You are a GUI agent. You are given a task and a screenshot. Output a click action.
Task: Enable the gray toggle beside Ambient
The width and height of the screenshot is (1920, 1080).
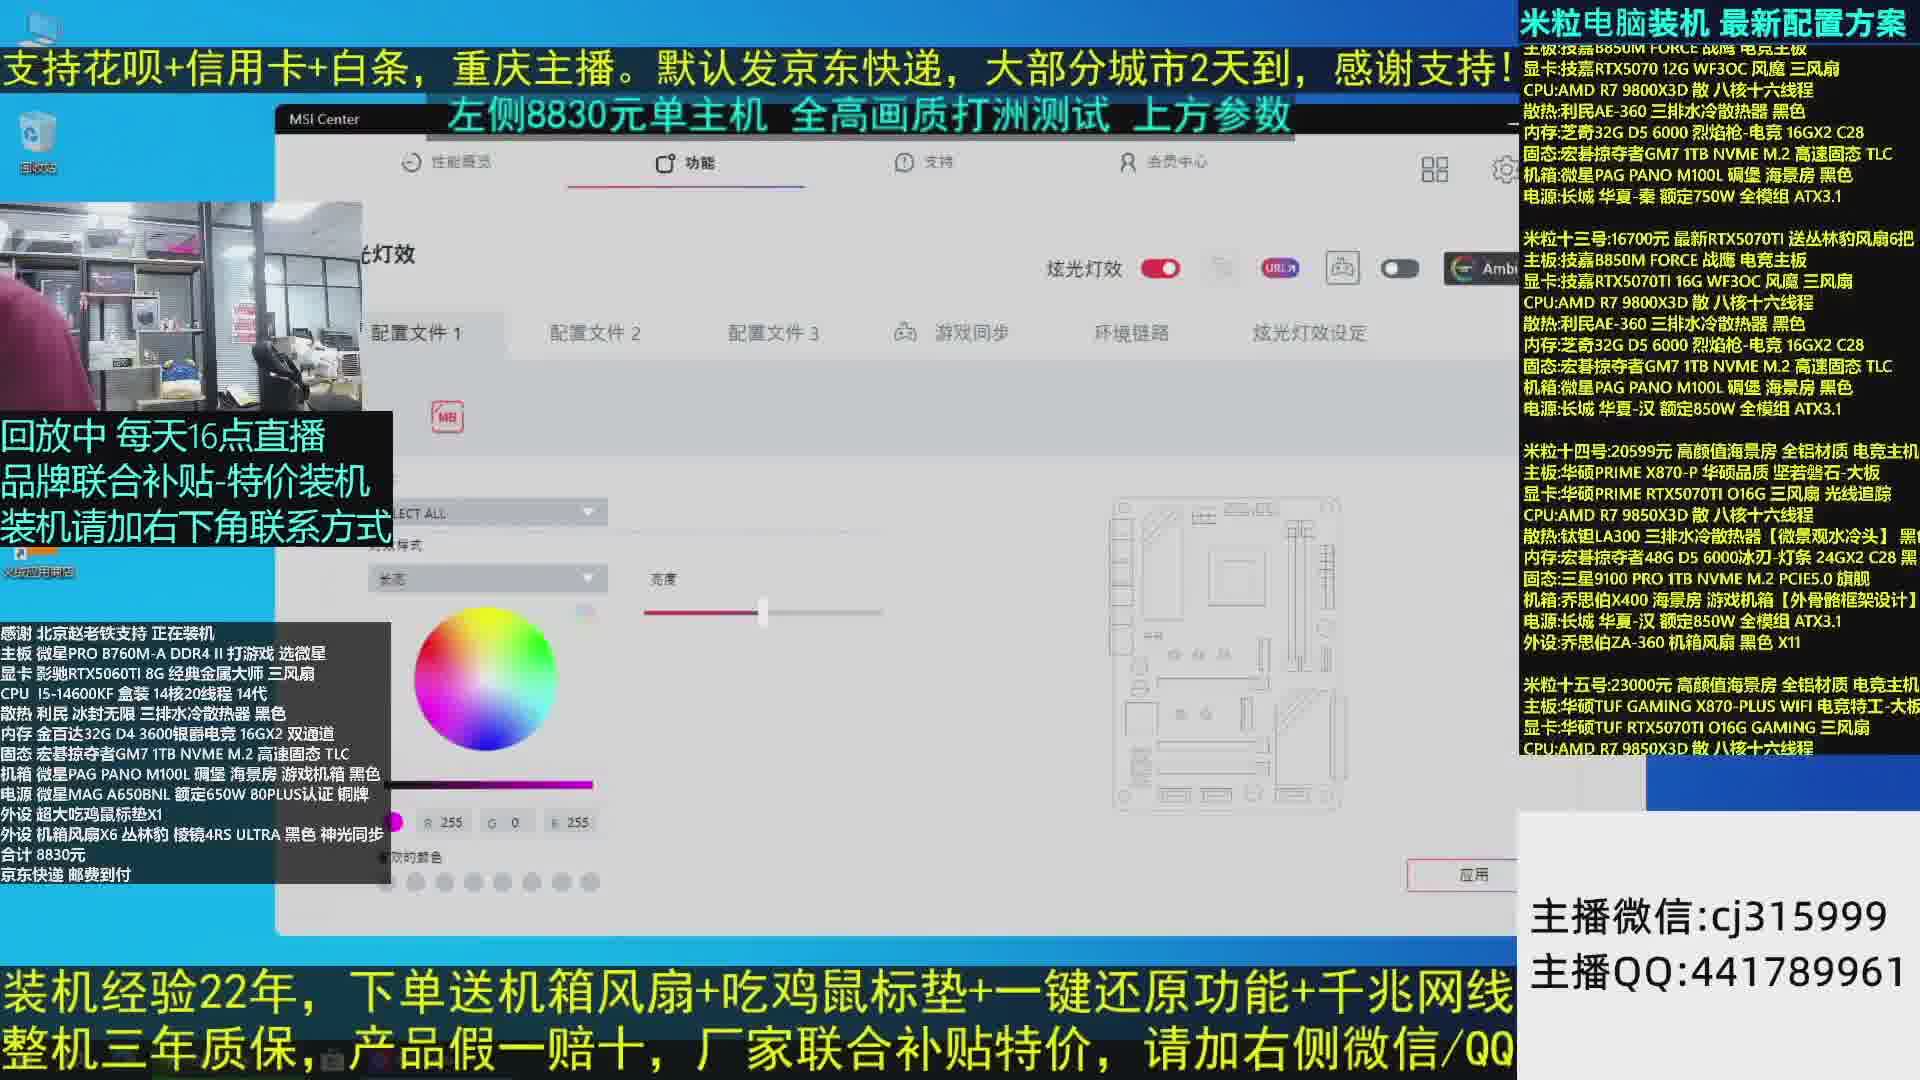(x=1399, y=268)
